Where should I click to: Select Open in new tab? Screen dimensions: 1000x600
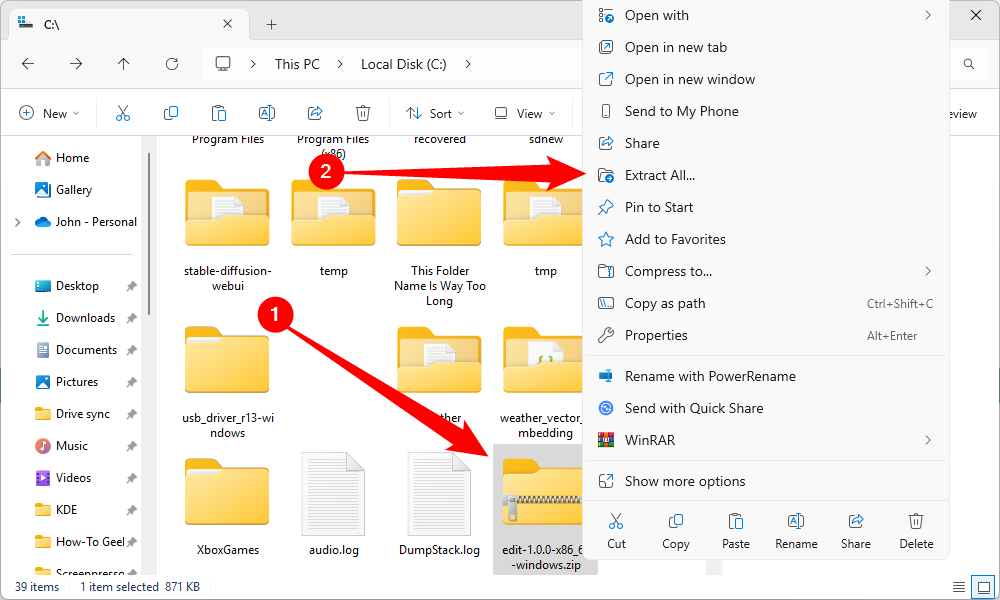point(765,47)
